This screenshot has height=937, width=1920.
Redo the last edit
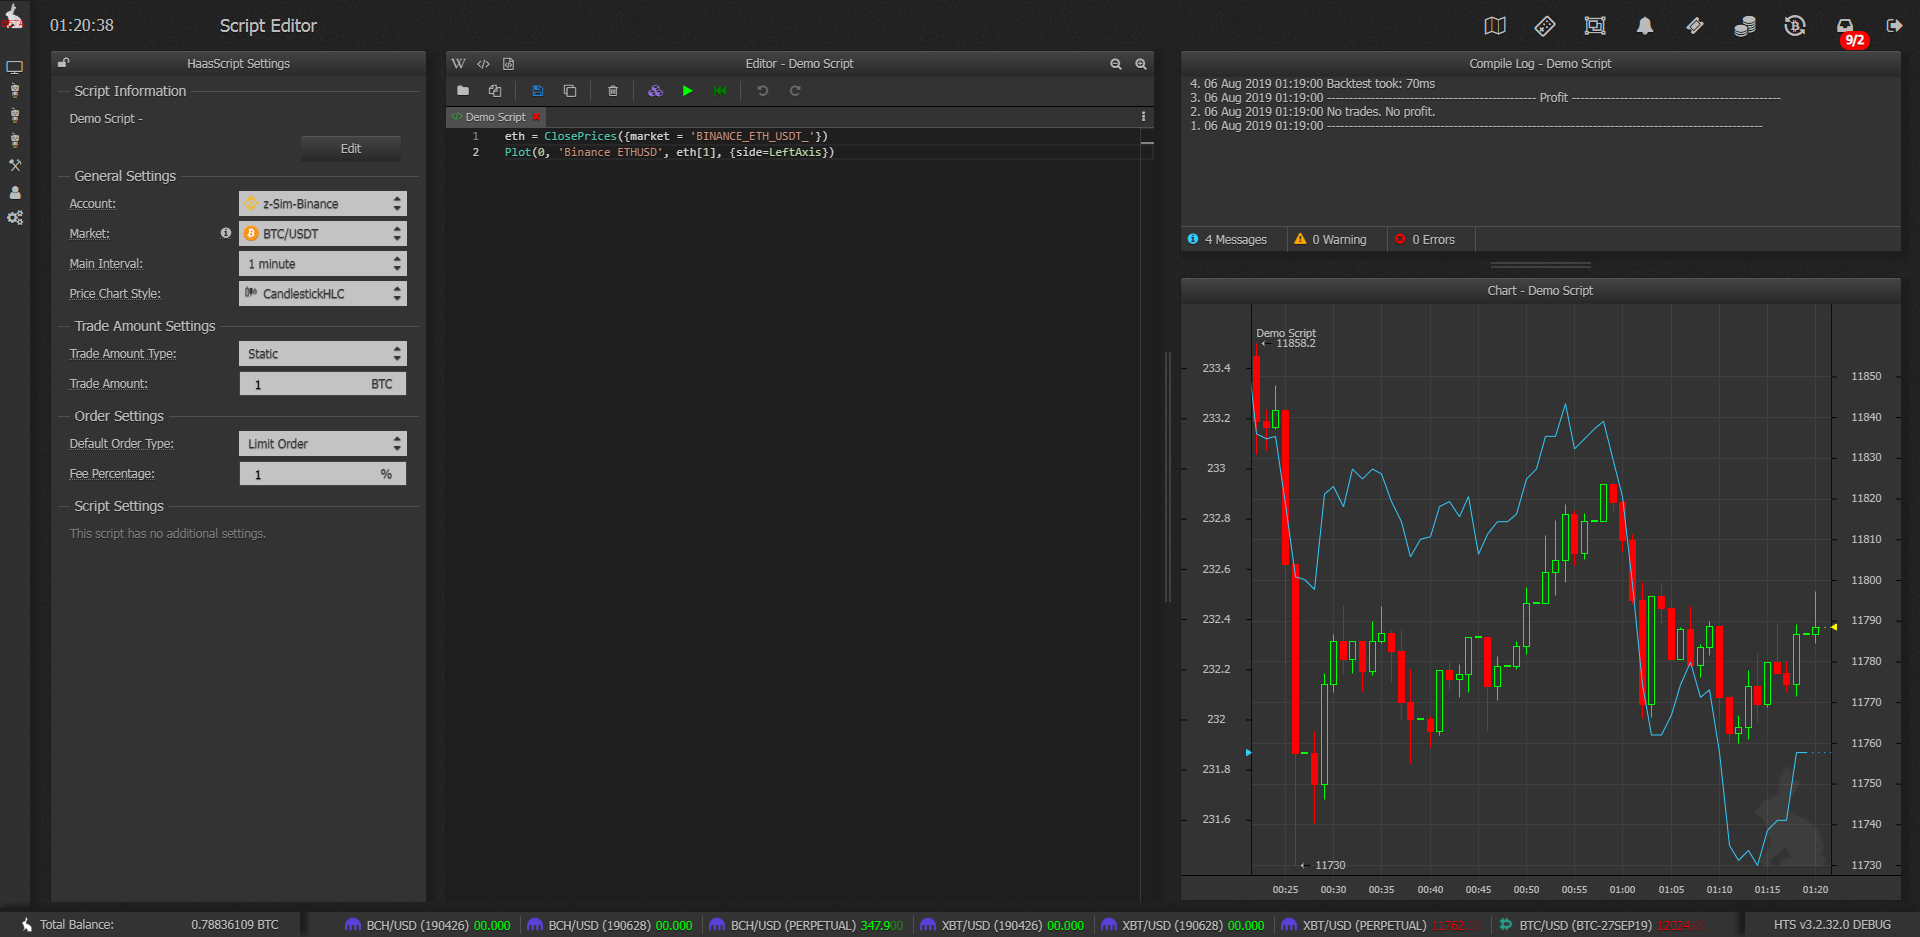[795, 91]
